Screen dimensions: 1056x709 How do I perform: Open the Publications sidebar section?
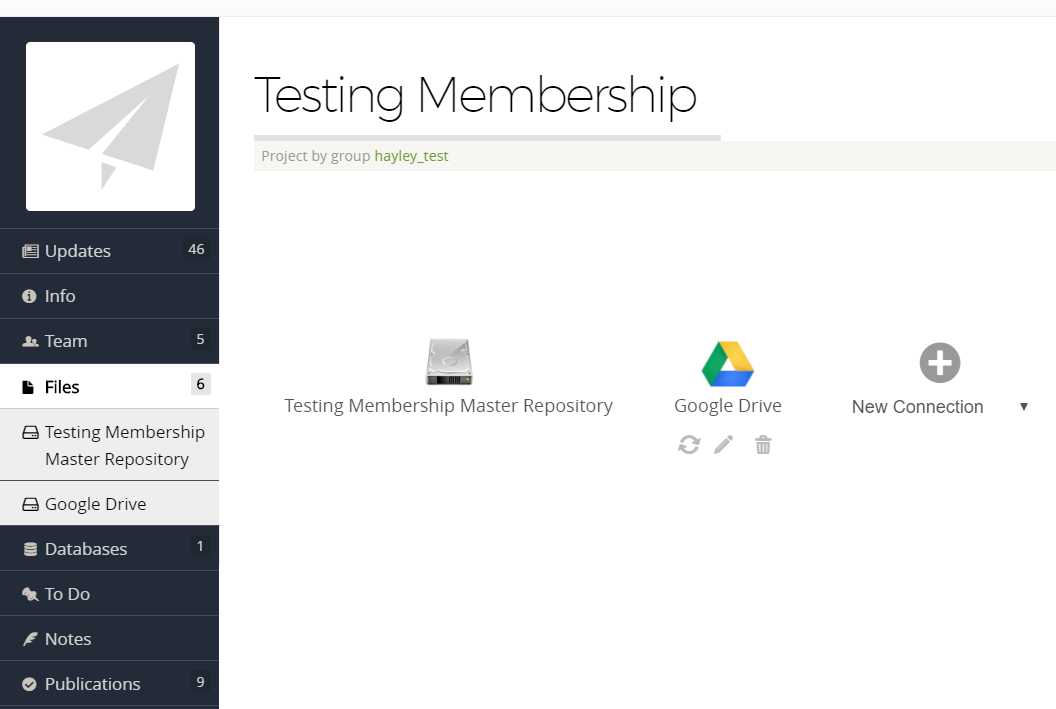pos(92,684)
